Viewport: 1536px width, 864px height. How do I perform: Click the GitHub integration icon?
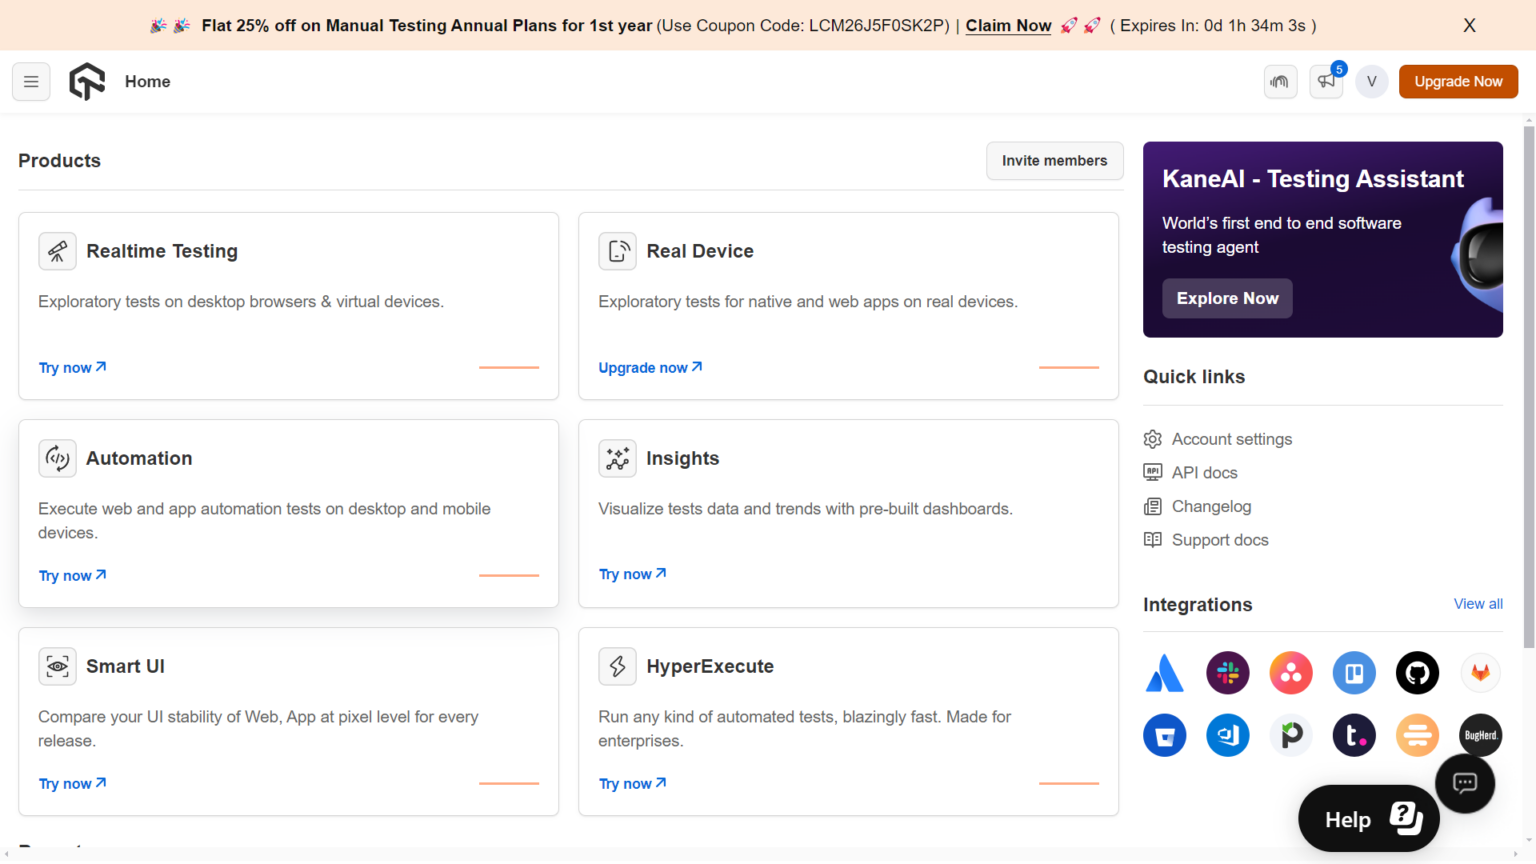(x=1417, y=673)
